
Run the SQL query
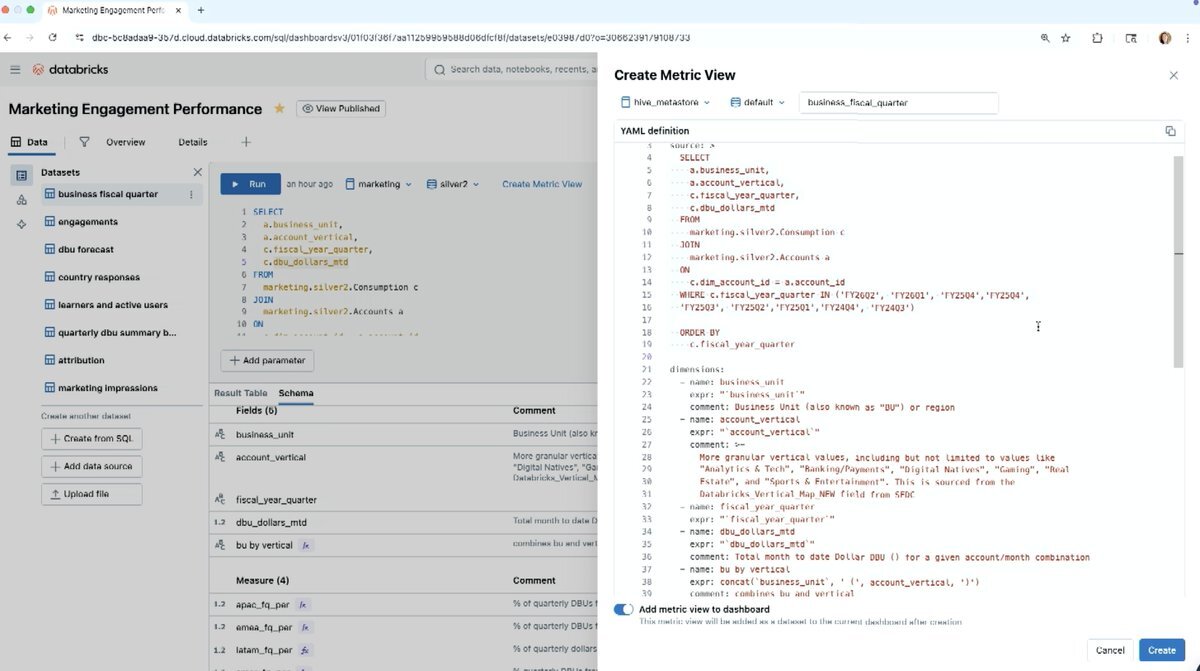click(250, 184)
